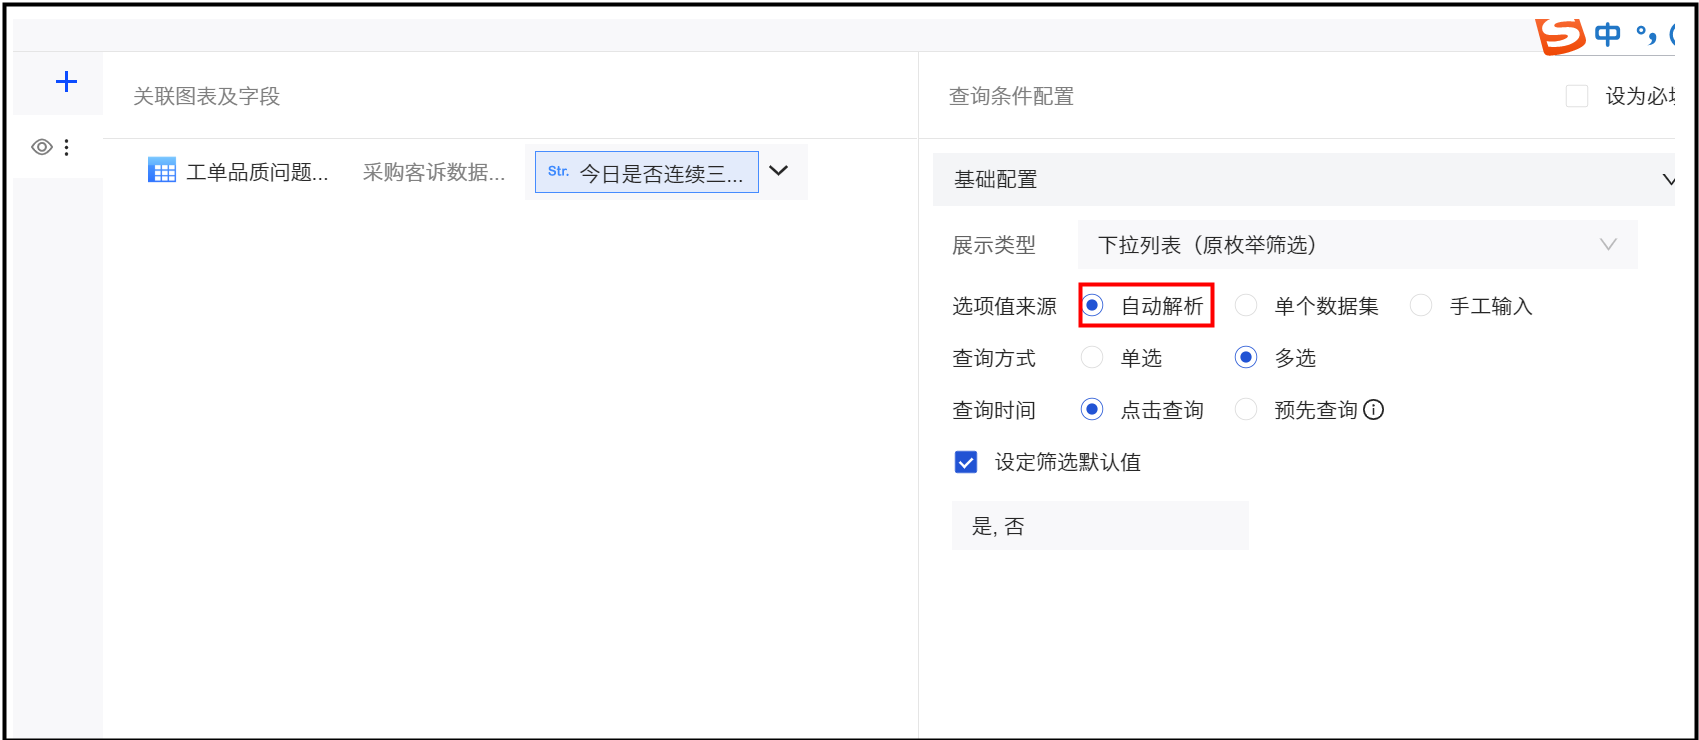Collapse the 基础配置 section

pos(1667,180)
